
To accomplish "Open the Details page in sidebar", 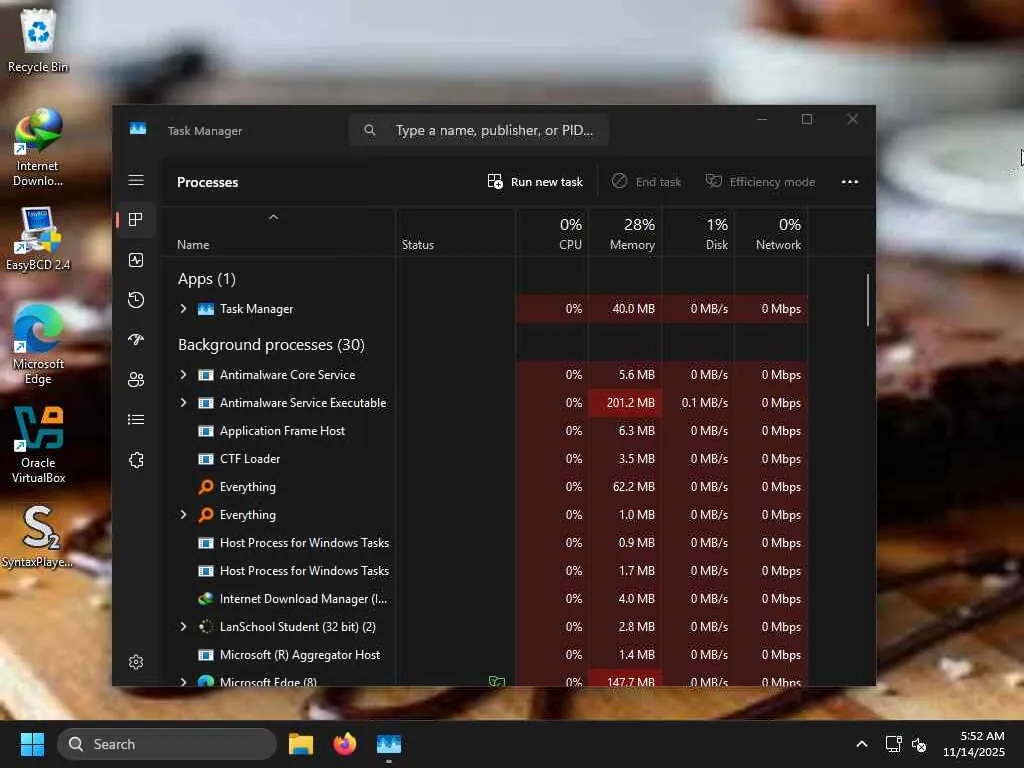I will [136, 419].
